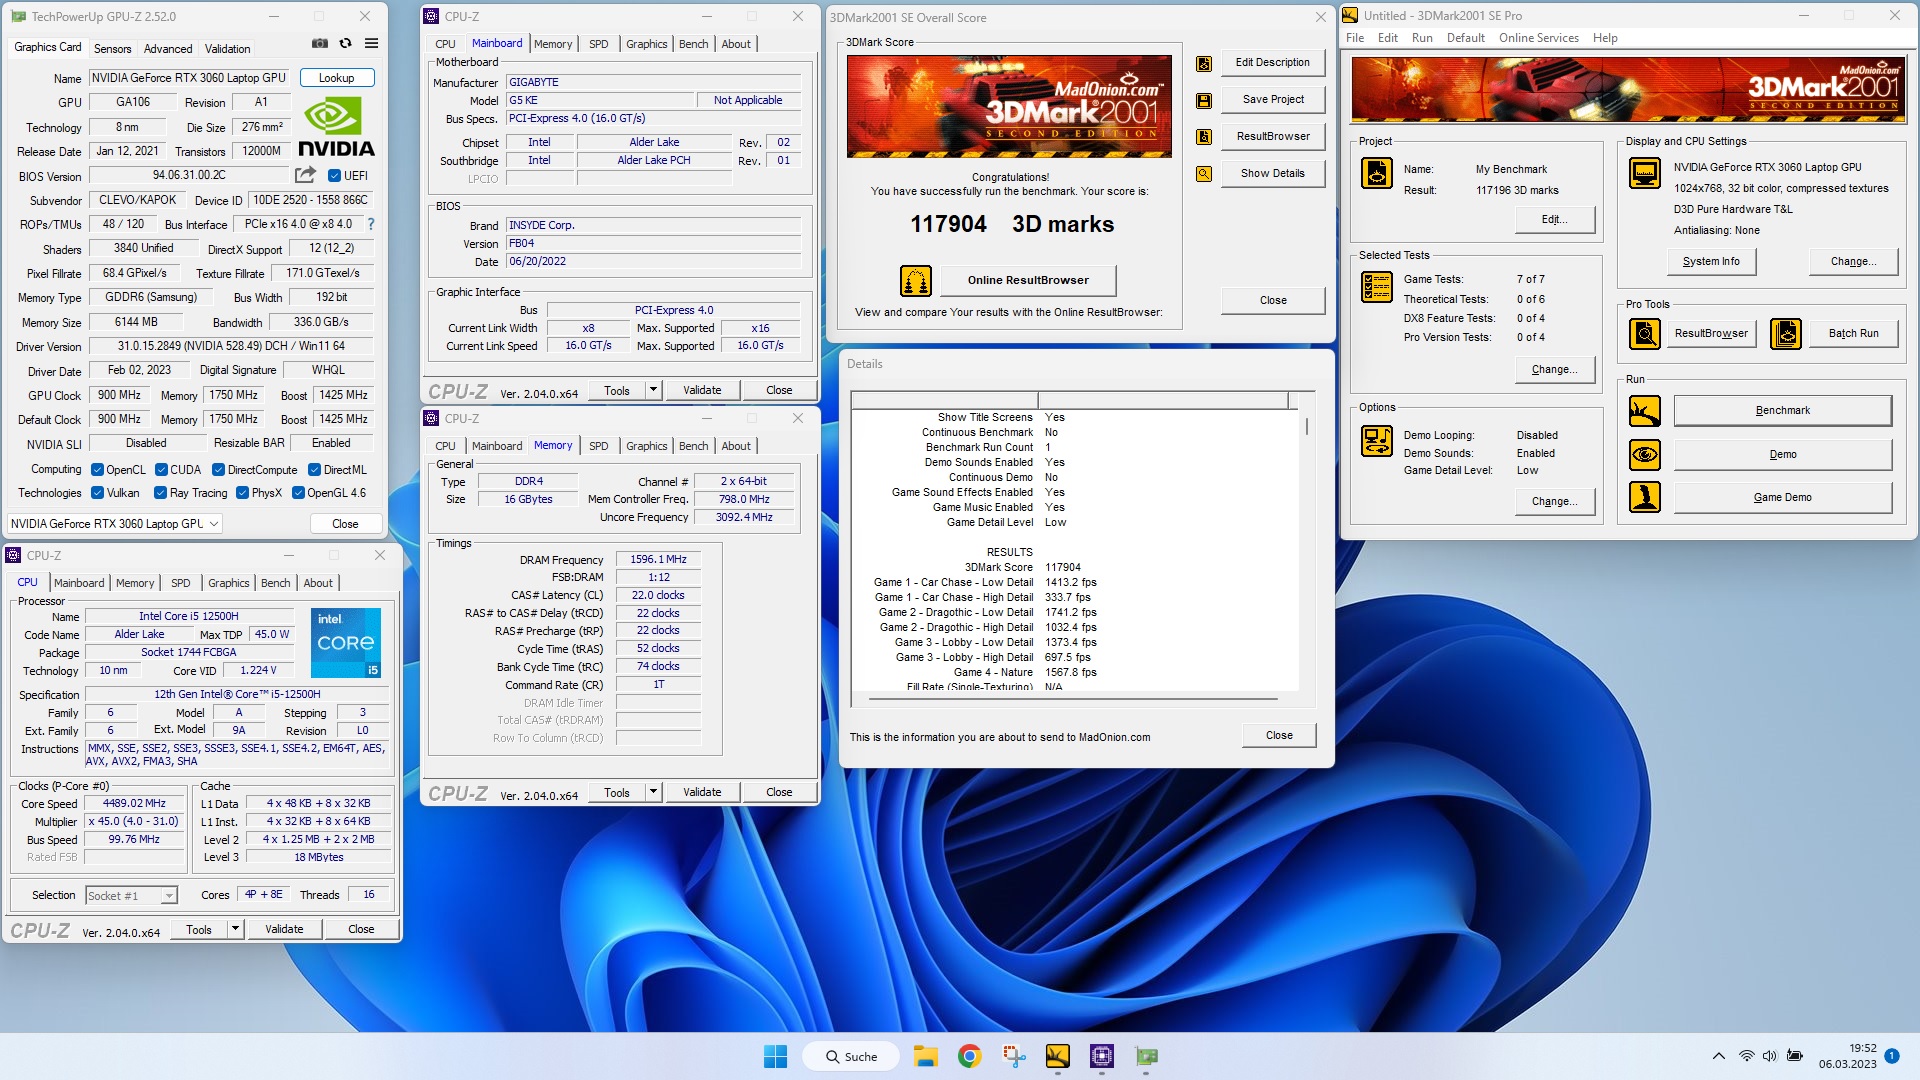Click Change button under Options
The height and width of the screenshot is (1080, 1920).
click(1554, 502)
